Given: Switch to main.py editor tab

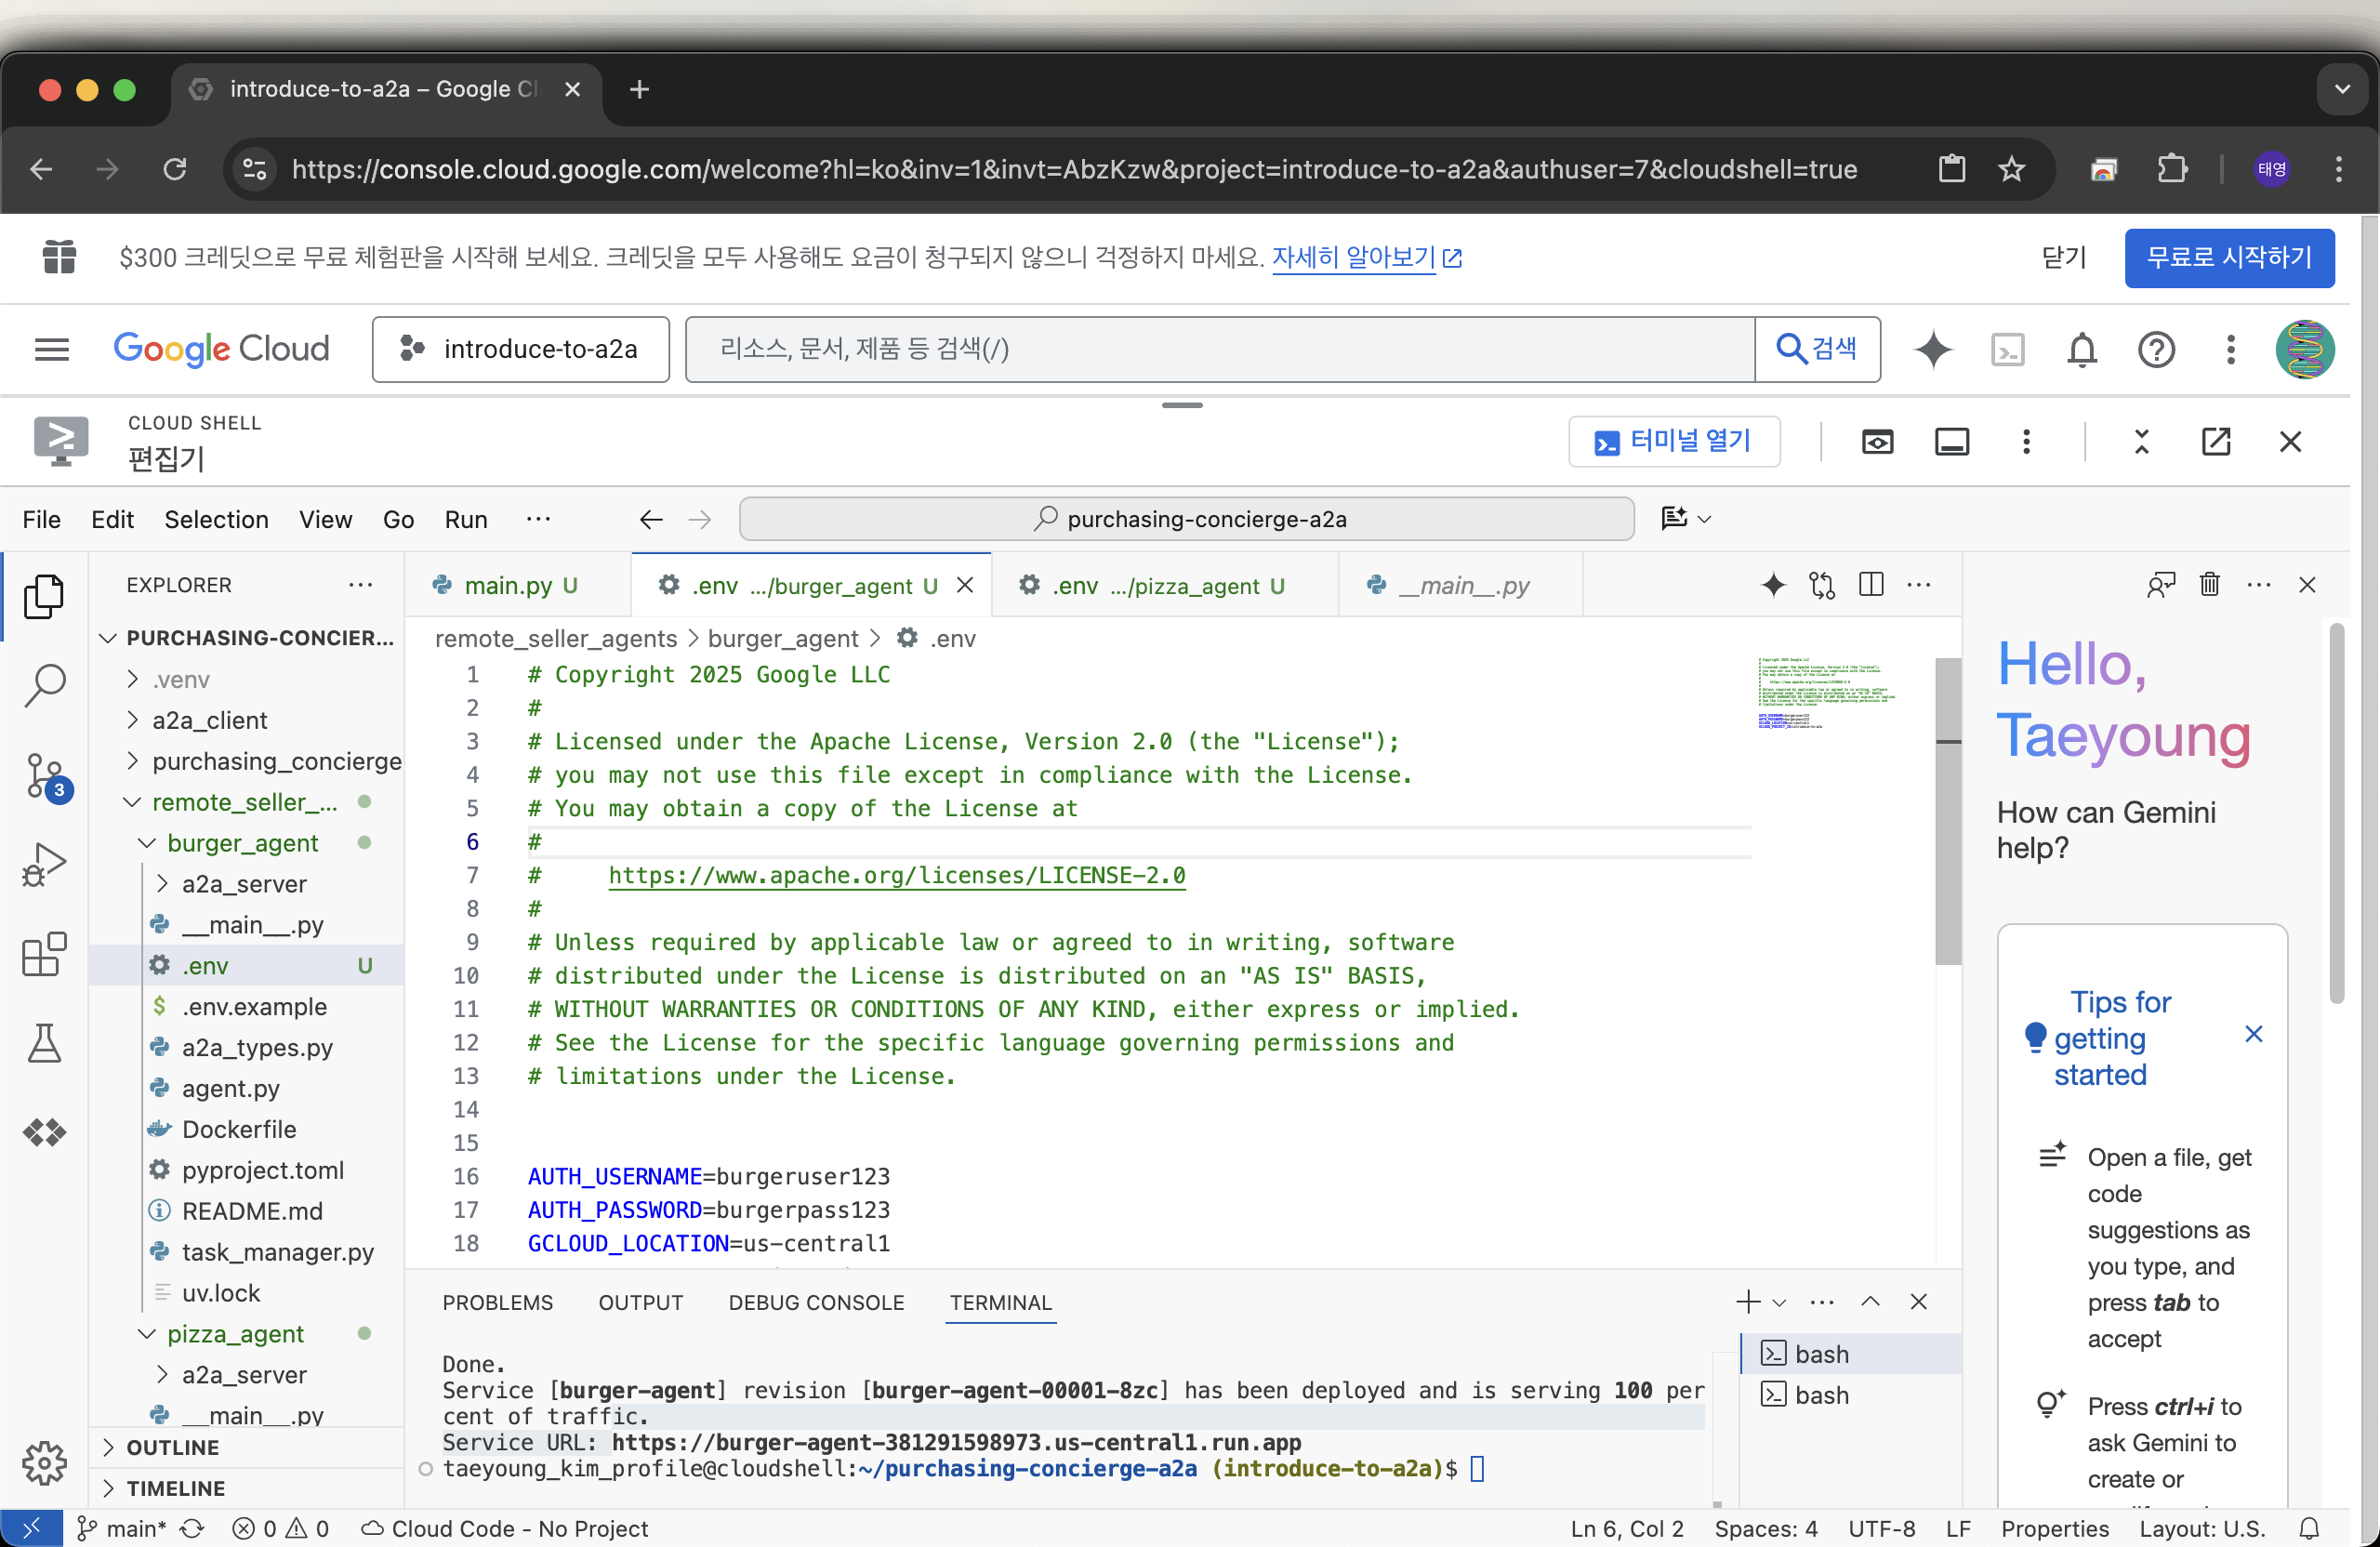Looking at the screenshot, I should coord(519,585).
